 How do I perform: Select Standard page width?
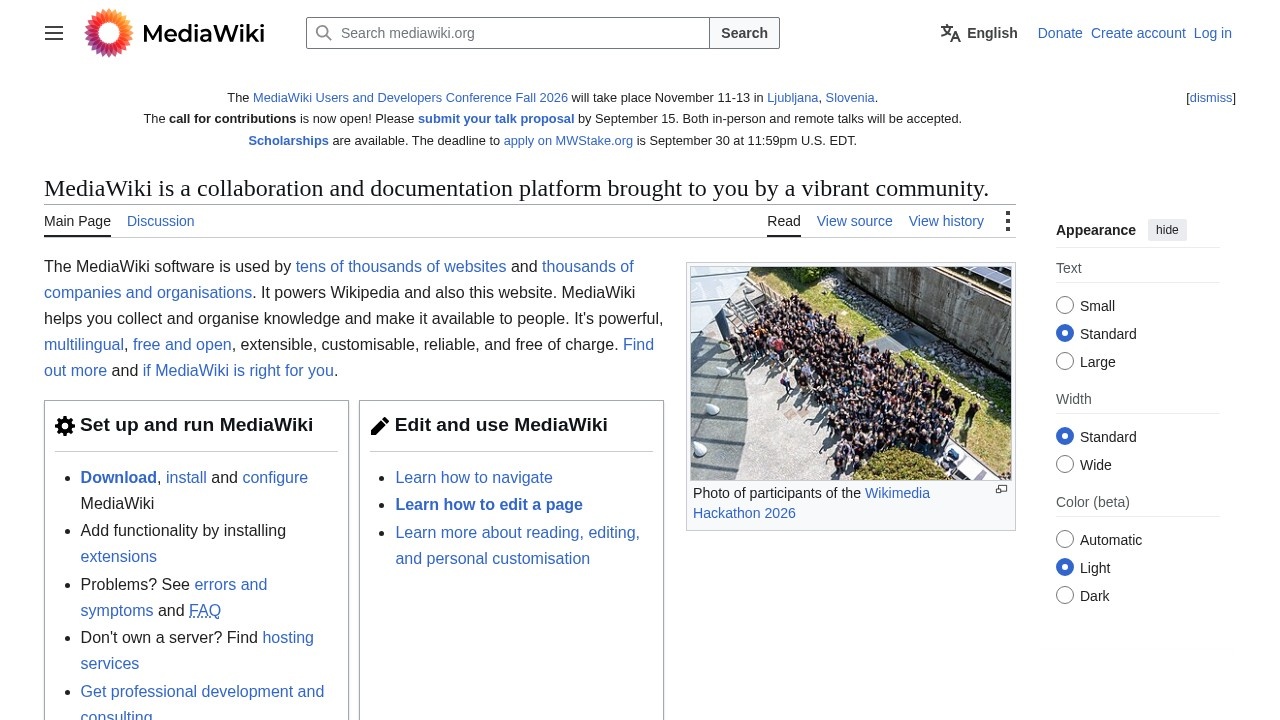coord(1065,436)
